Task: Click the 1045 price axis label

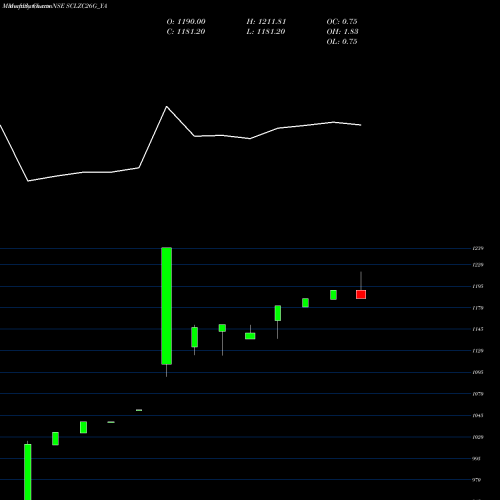Action: tap(478, 416)
